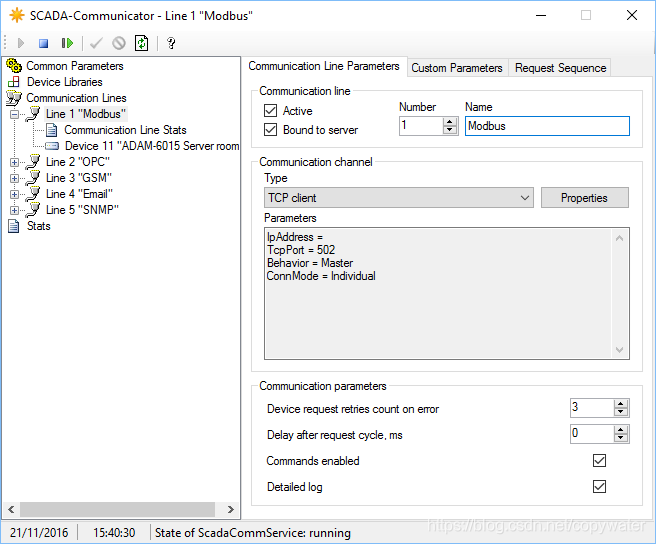Click the SCADA-Communicator sun icon in title bar

17,15
